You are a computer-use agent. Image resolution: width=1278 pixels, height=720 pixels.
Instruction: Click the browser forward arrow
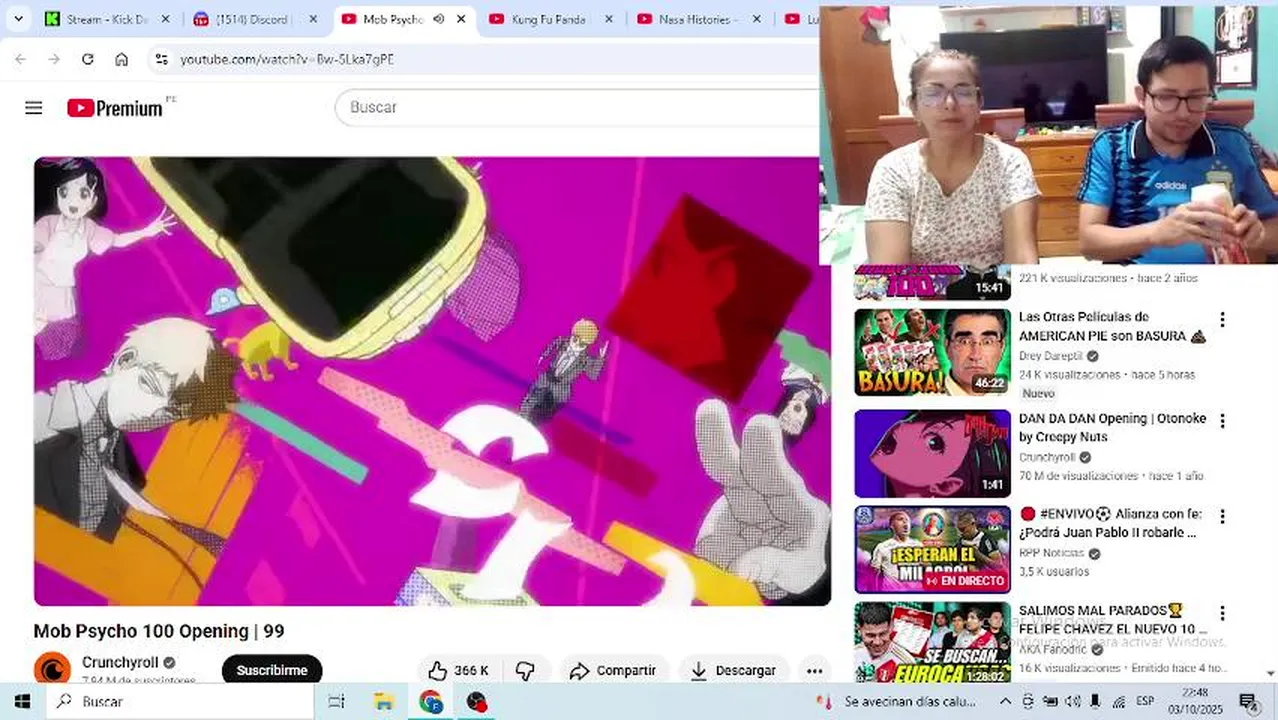54,59
